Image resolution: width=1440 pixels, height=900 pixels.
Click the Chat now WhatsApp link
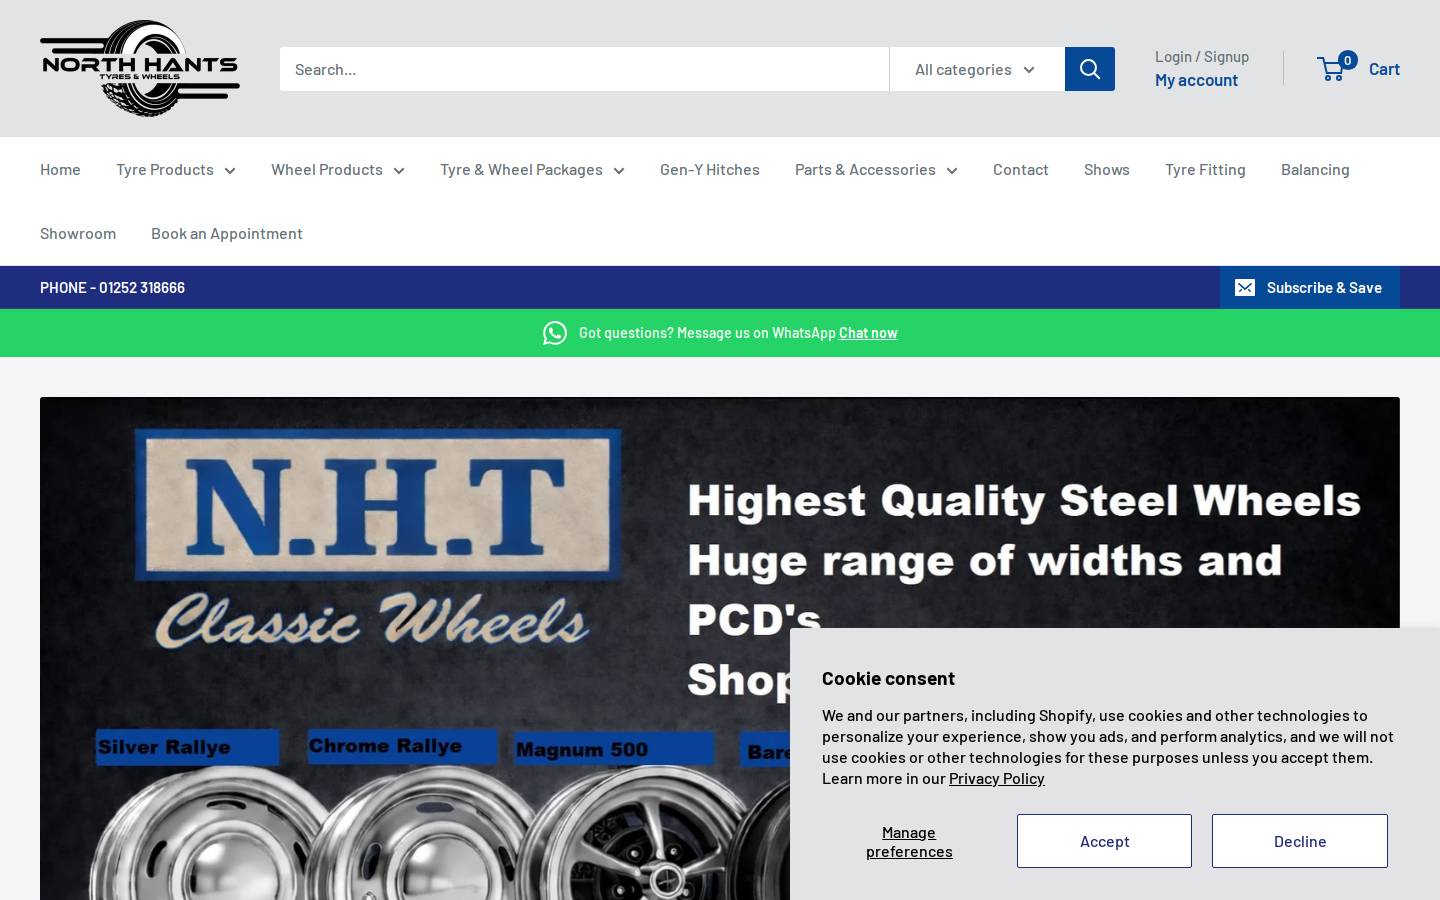[x=868, y=333]
